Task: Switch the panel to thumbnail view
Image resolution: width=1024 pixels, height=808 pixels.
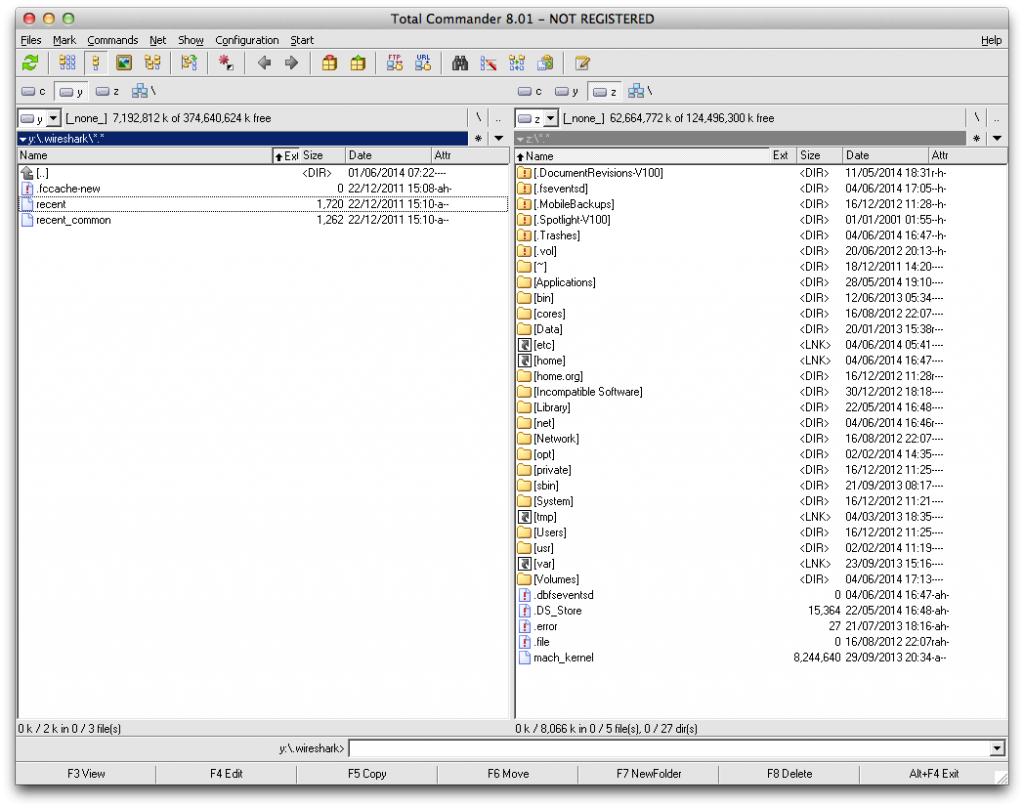Action: (123, 63)
